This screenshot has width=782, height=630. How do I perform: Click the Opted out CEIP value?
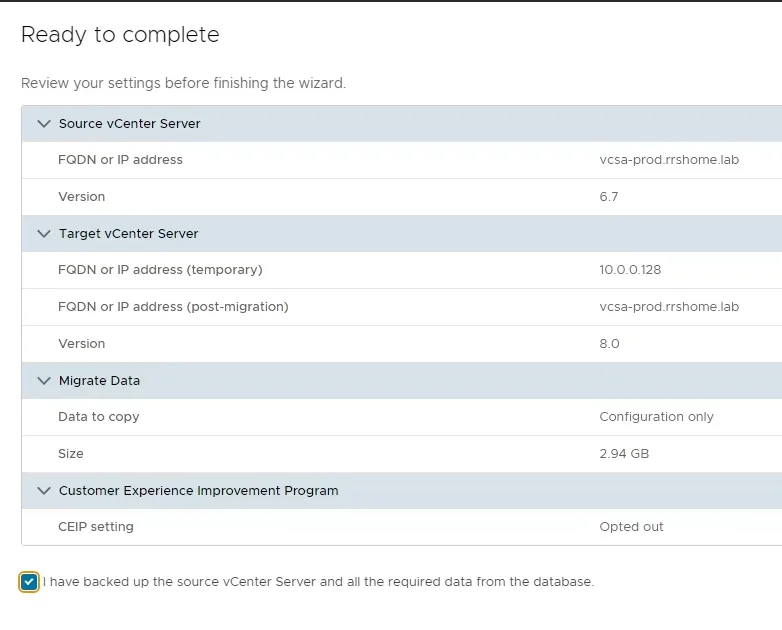click(x=631, y=527)
